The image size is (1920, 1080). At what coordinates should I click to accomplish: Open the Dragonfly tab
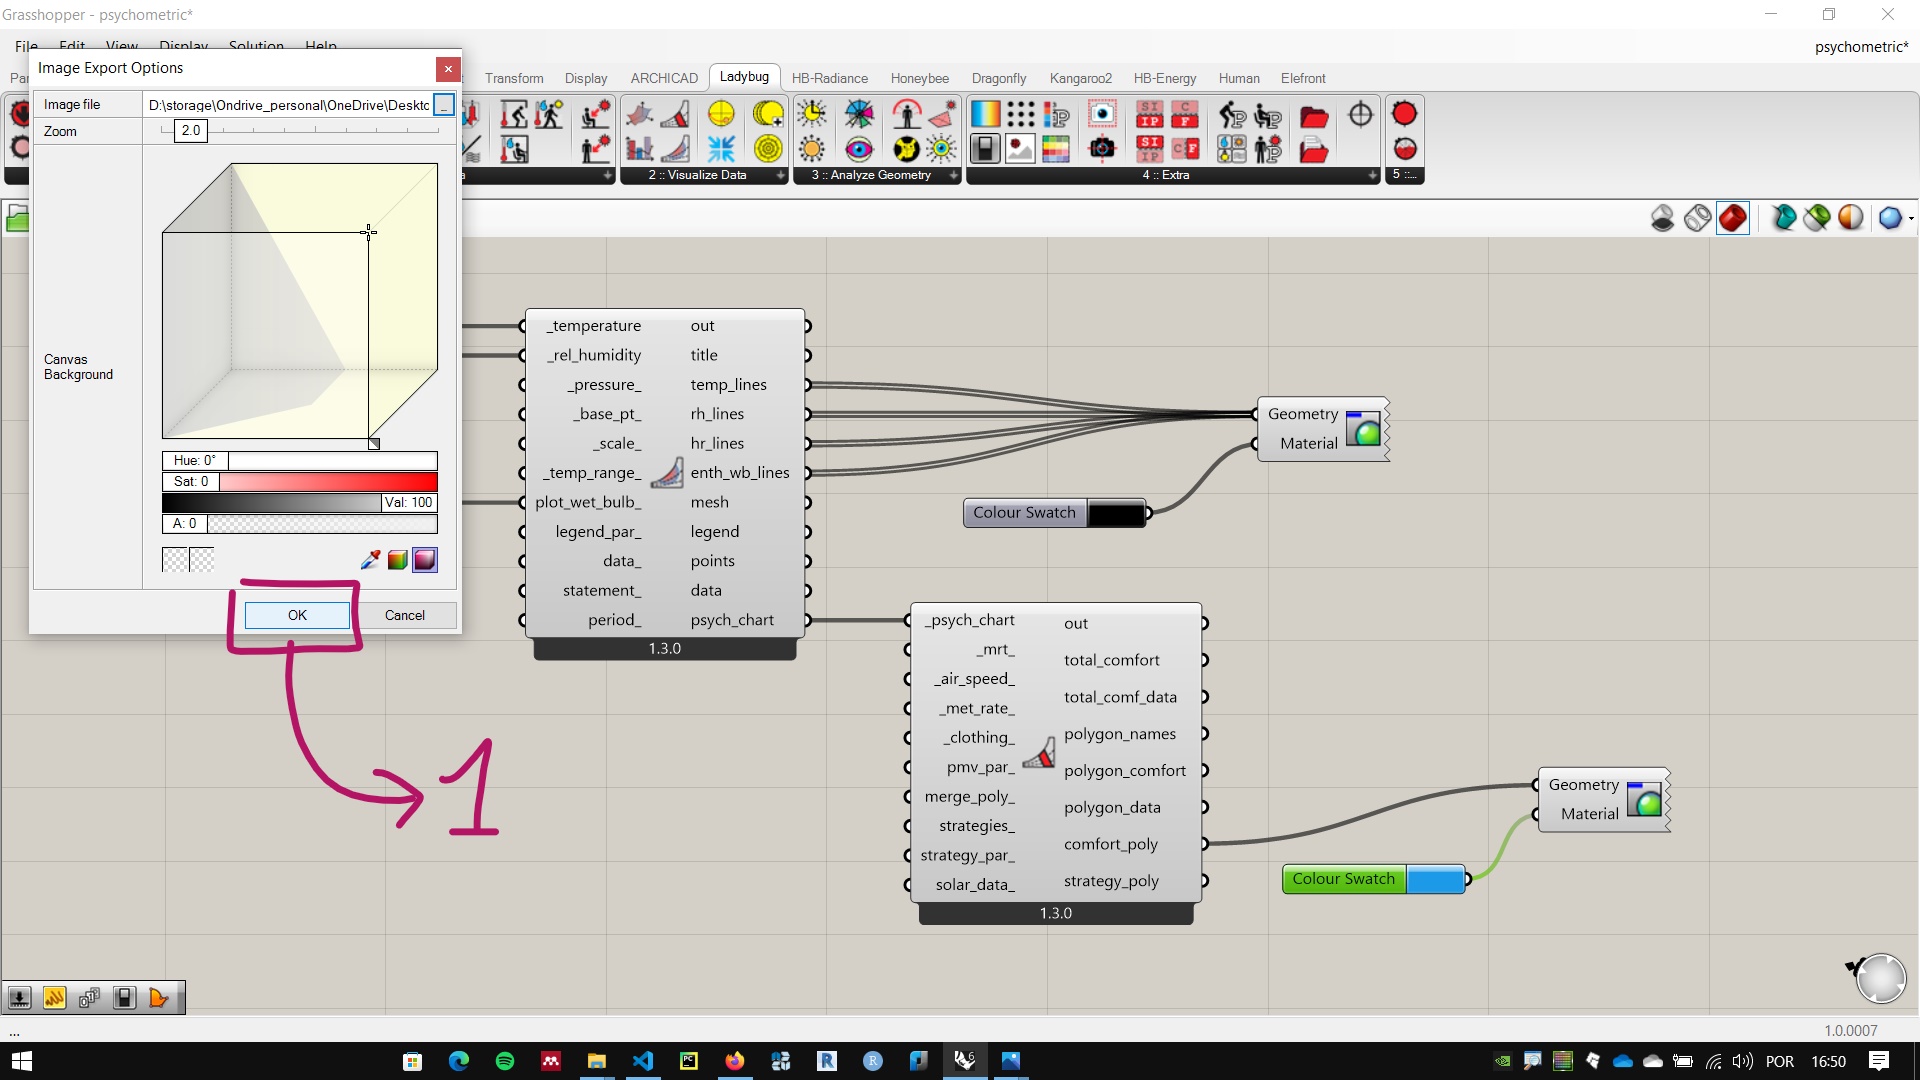(998, 78)
